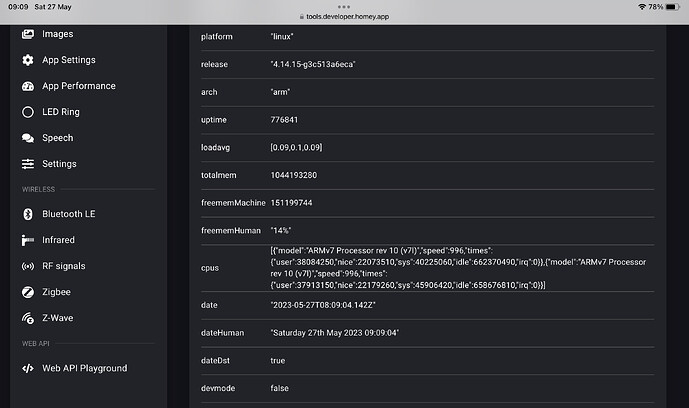The image size is (689, 408).
Task: Click the dateDst key label
Action: point(215,360)
